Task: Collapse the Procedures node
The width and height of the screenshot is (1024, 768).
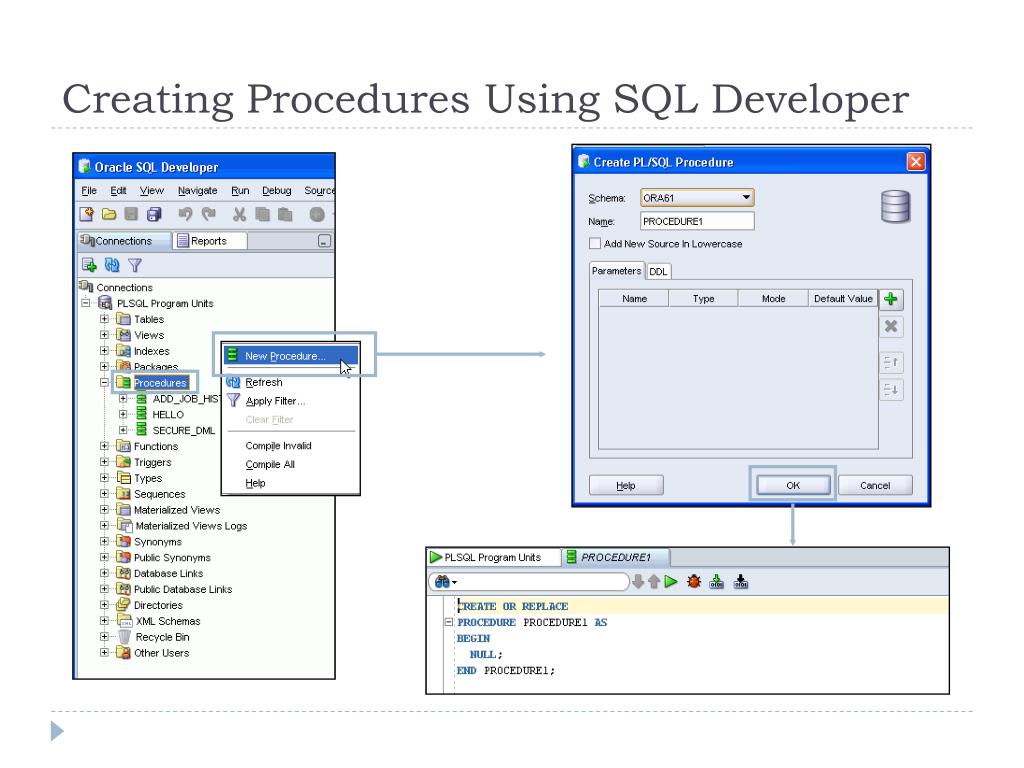Action: (x=104, y=383)
